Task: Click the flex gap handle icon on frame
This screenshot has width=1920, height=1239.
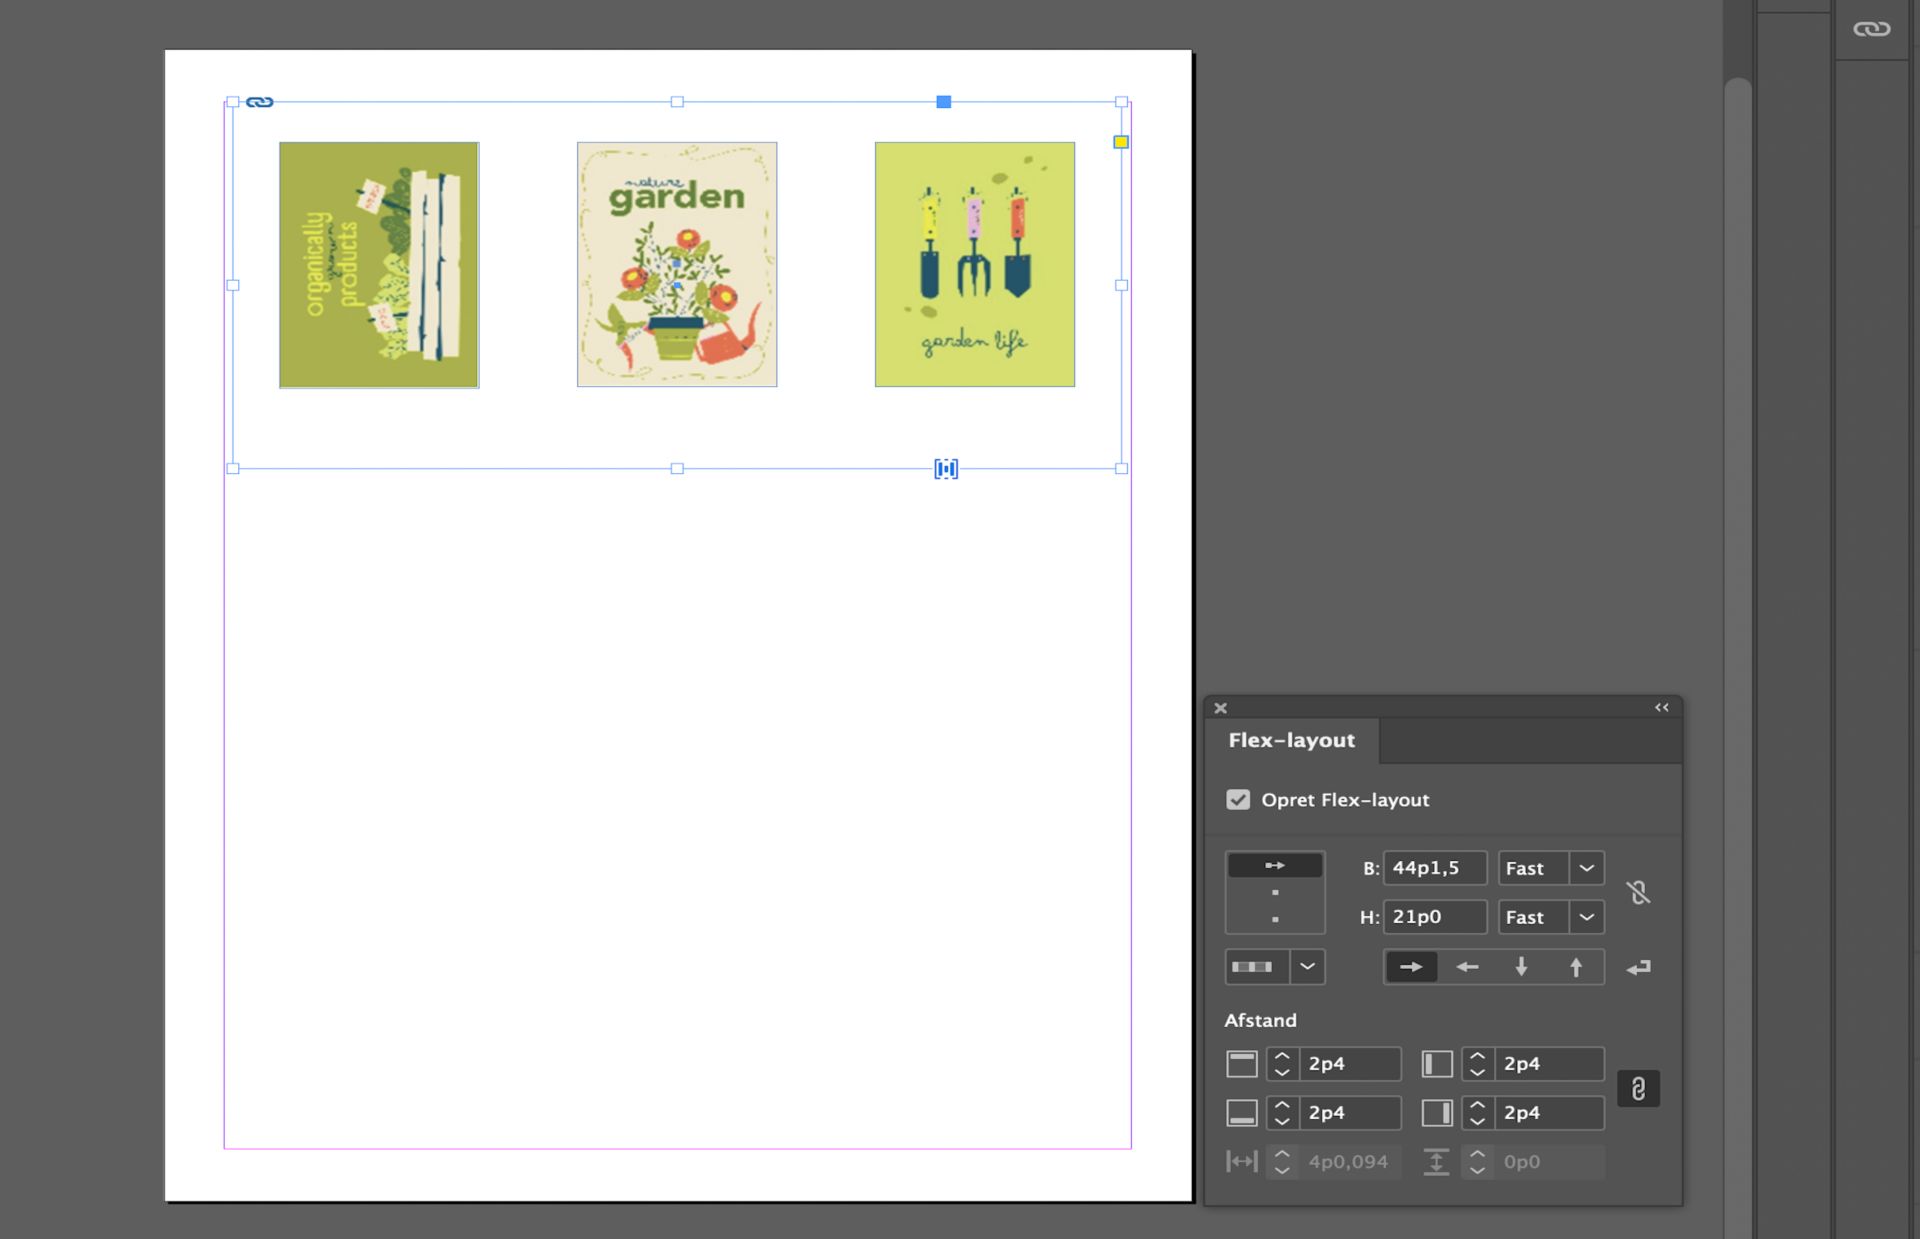Action: 946,469
